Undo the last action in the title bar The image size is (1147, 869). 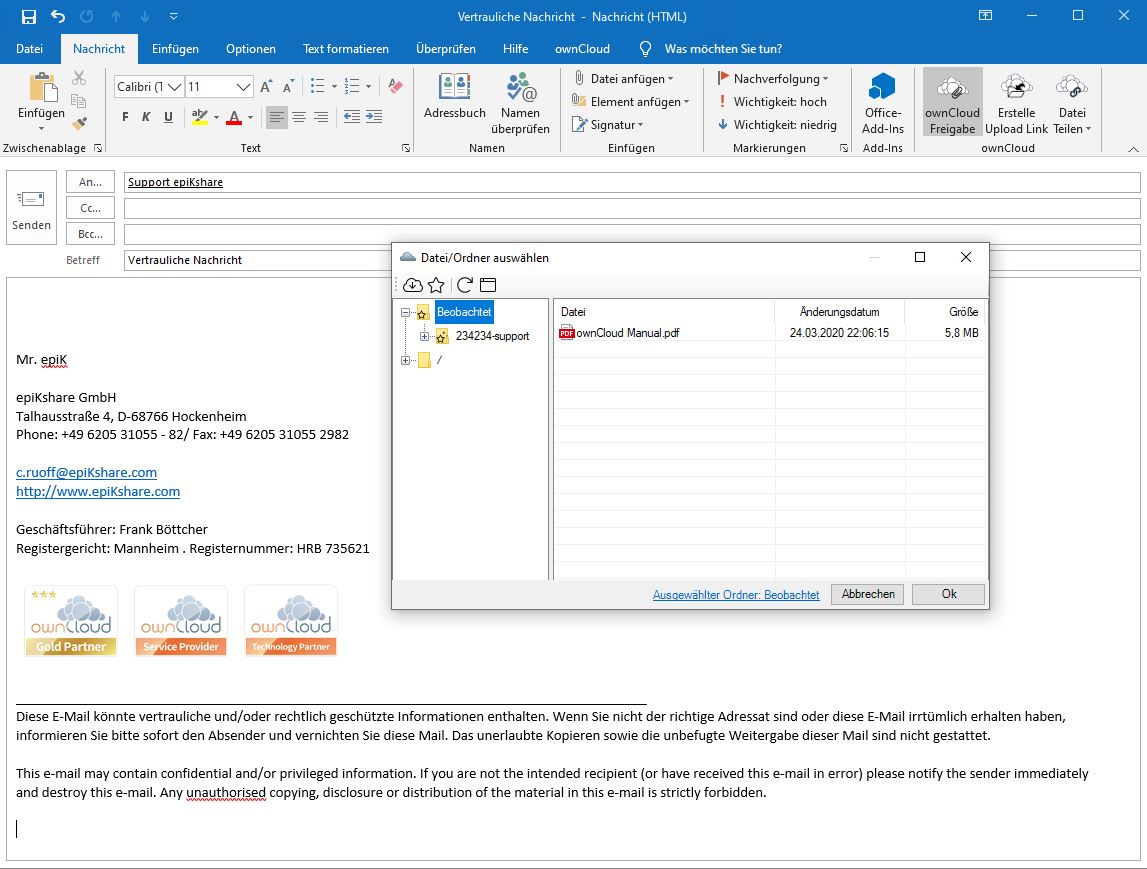(x=58, y=16)
